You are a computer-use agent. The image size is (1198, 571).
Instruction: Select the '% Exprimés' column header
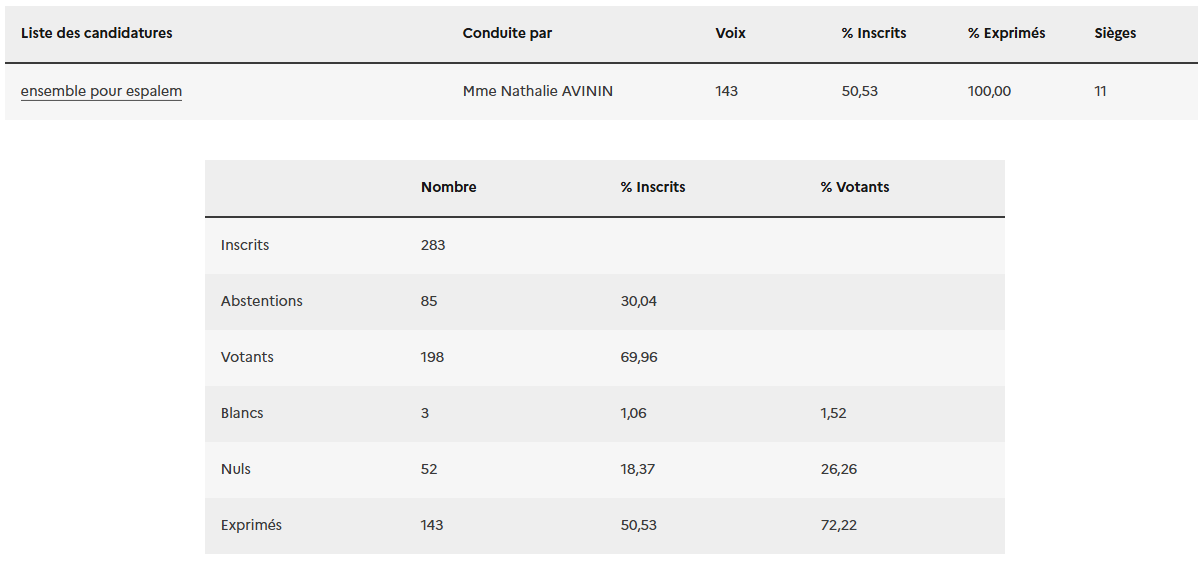click(1006, 33)
